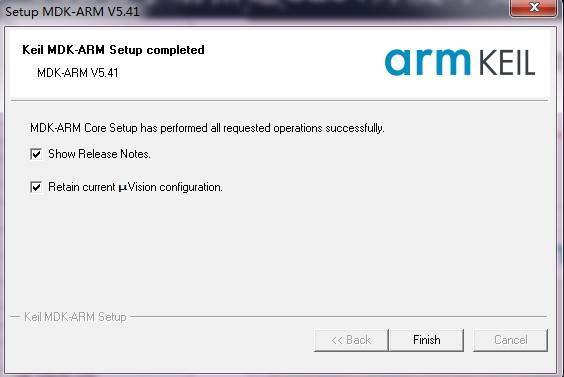Image resolution: width=564 pixels, height=377 pixels.
Task: Untick the Retain current µVision configuration checkbox
Action: click(36, 187)
